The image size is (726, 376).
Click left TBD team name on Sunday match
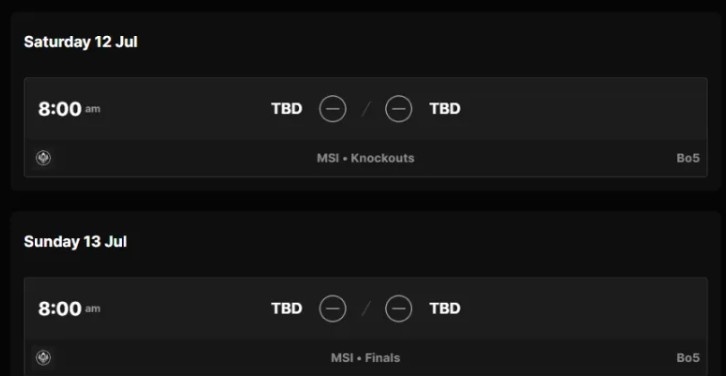click(x=287, y=308)
